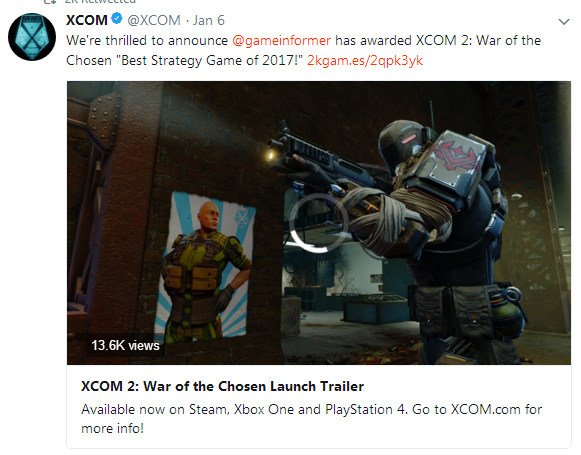
Task: Click the card description mentioning Steam and Xbox One
Action: 311,419
